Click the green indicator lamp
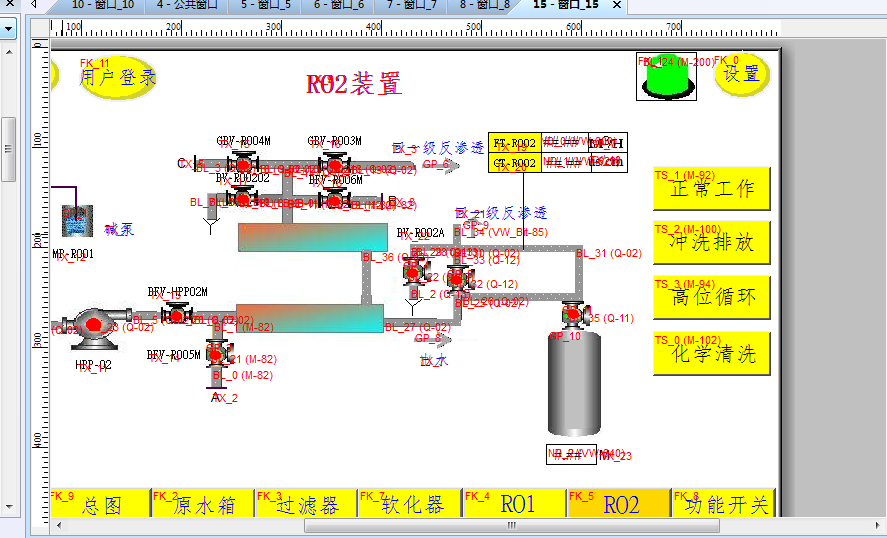This screenshot has width=887, height=538. (667, 77)
